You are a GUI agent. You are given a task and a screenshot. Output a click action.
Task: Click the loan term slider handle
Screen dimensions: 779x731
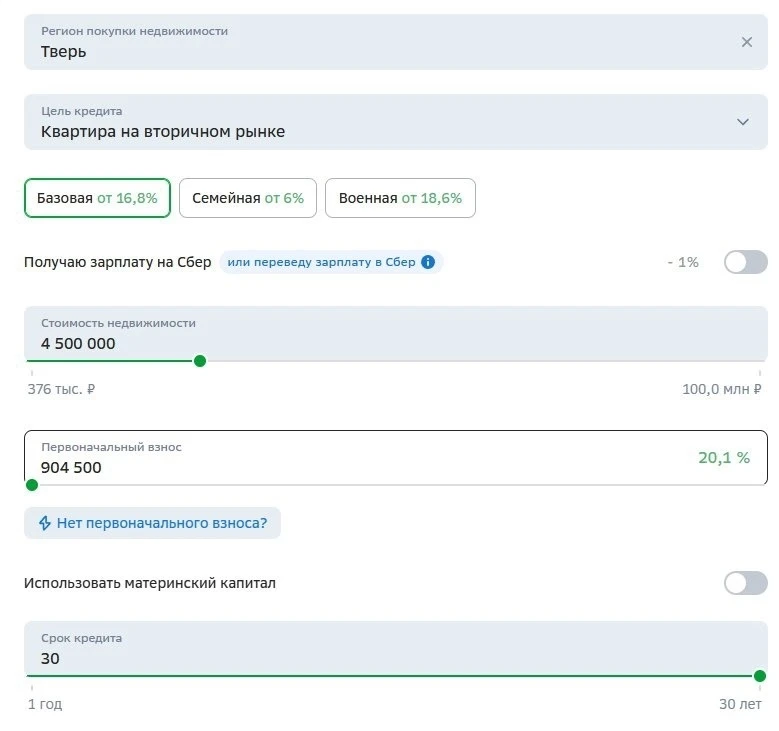click(760, 676)
